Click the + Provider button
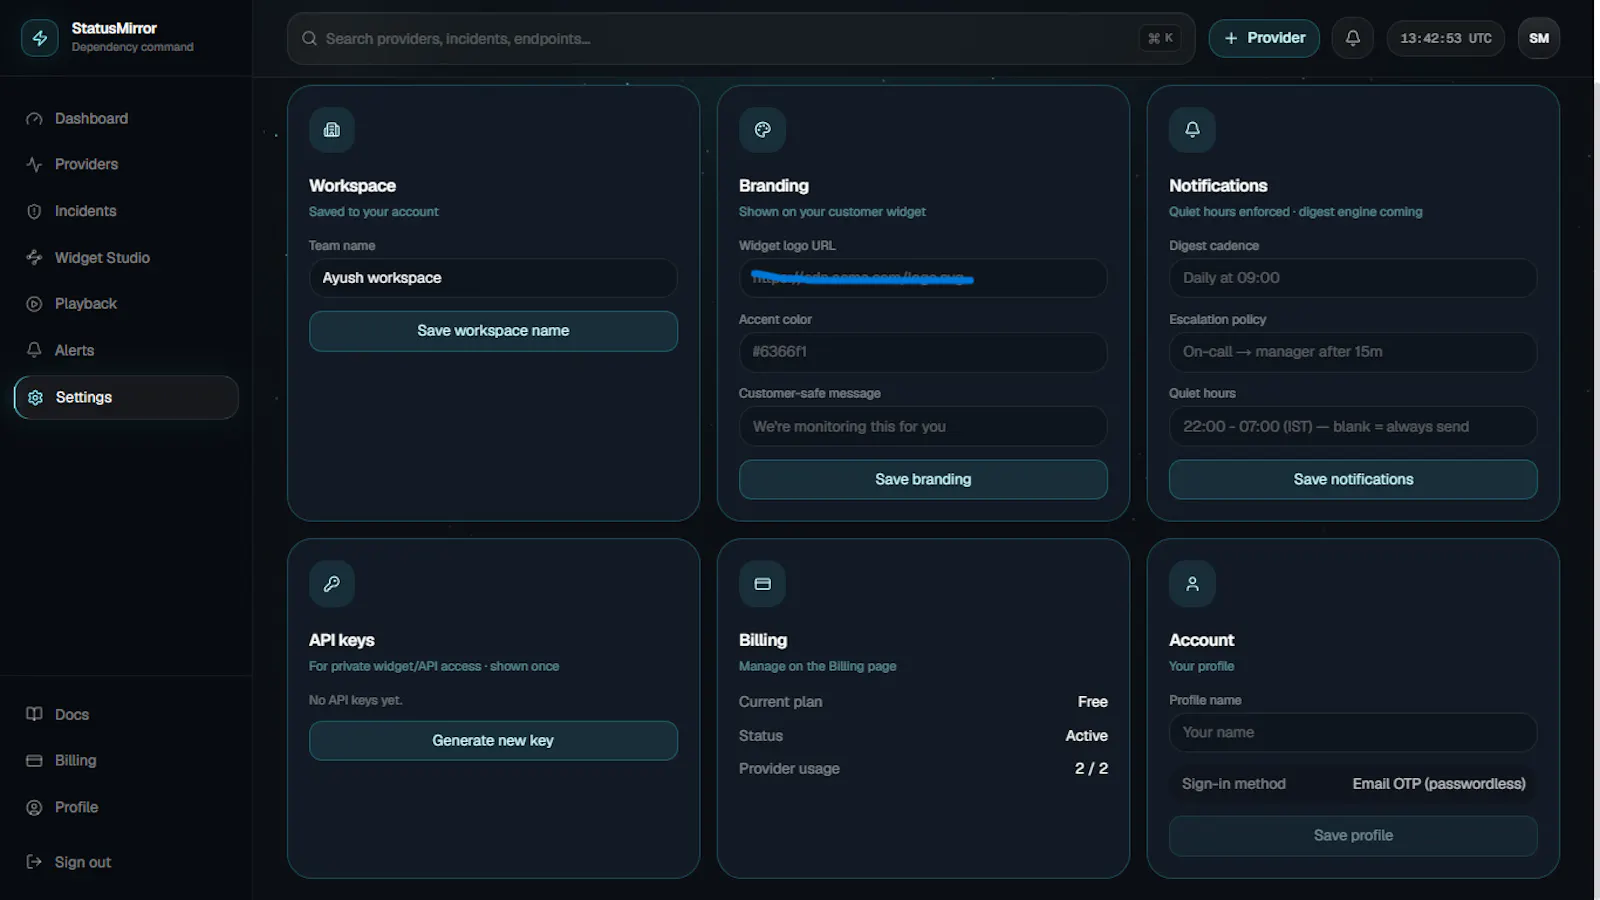1600x900 pixels. pos(1264,38)
